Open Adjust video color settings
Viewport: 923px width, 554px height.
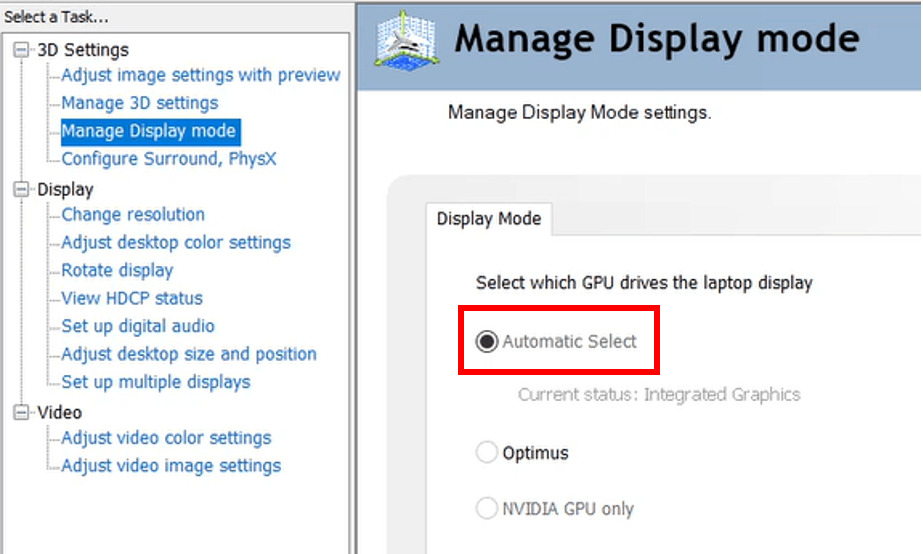(x=166, y=438)
